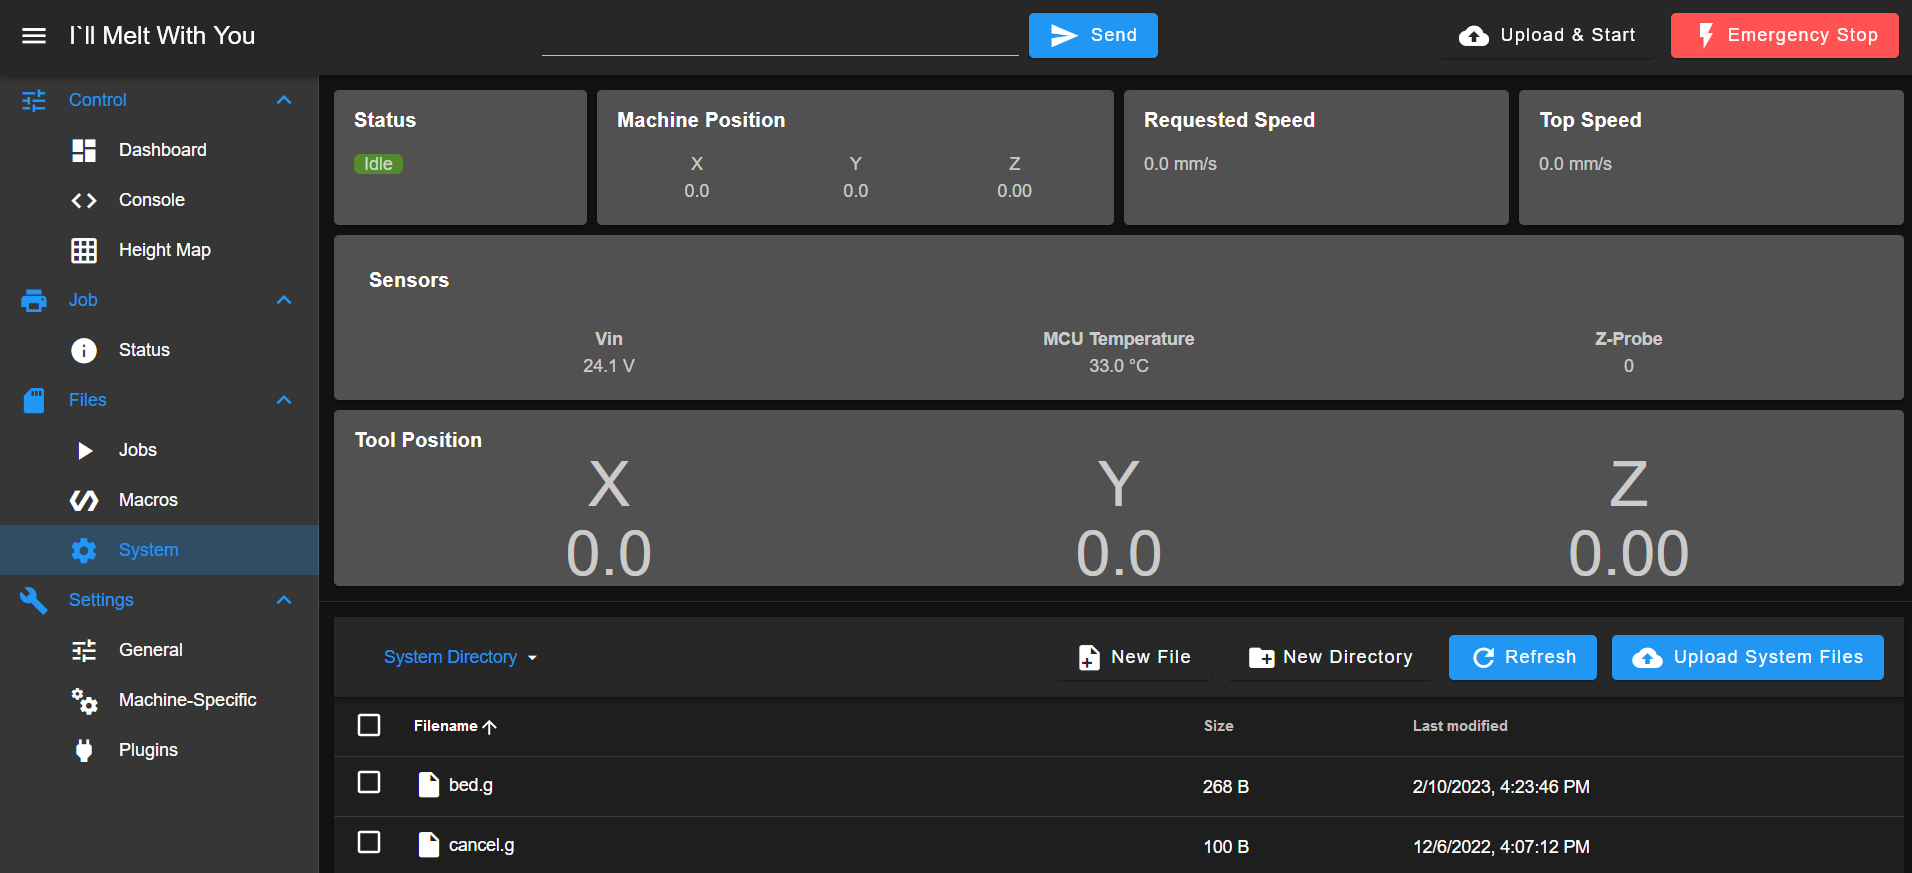Sort by Last modified column header
Viewport: 1912px width, 873px height.
tap(1460, 726)
